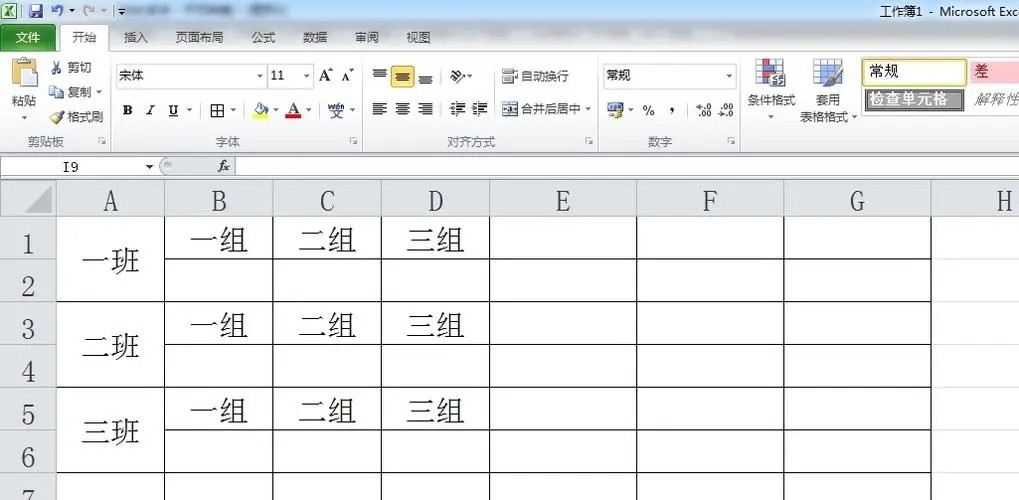Switch to the 插入 Insert tab
1019x500 pixels.
(x=136, y=38)
